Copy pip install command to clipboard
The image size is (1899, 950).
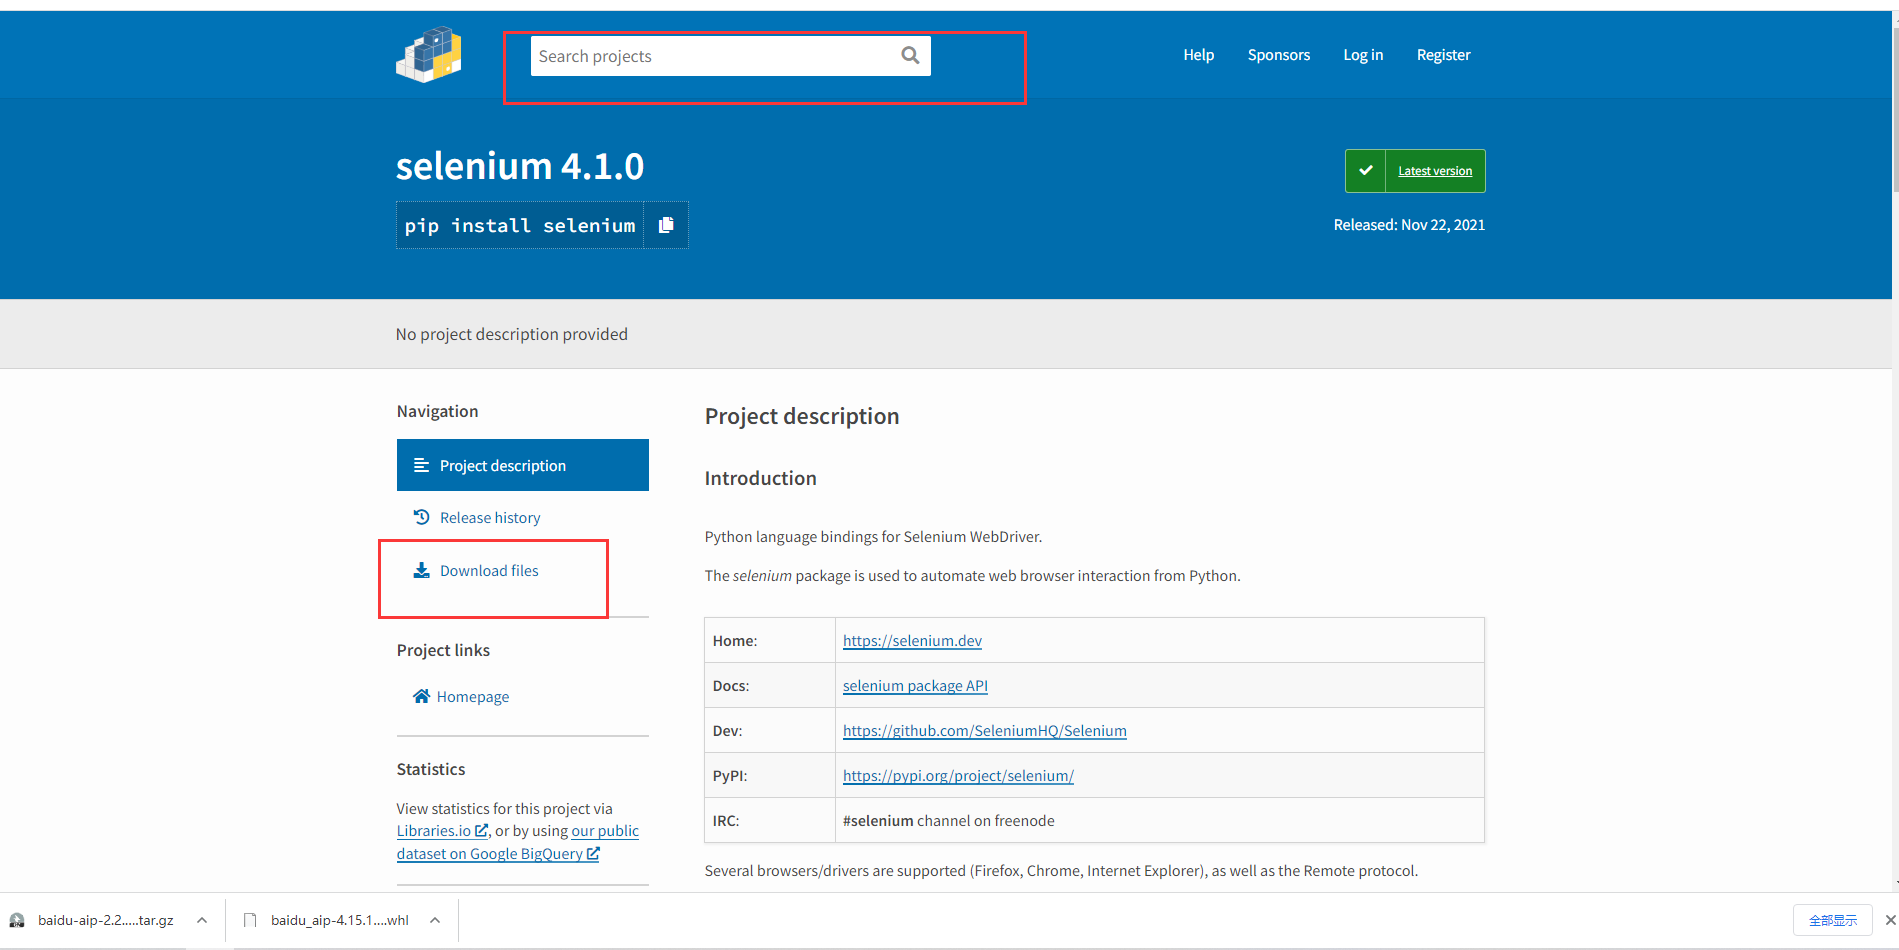click(666, 225)
